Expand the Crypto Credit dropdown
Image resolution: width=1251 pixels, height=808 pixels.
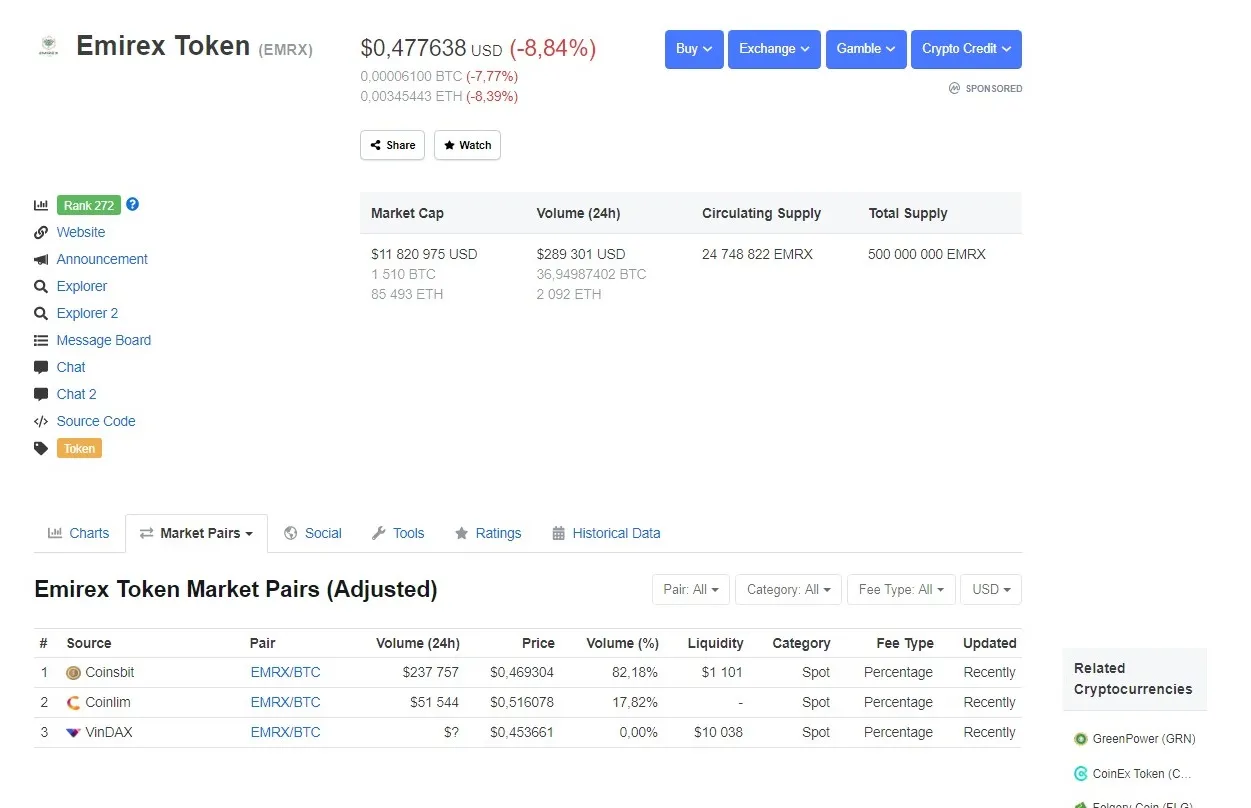pyautogui.click(x=966, y=49)
